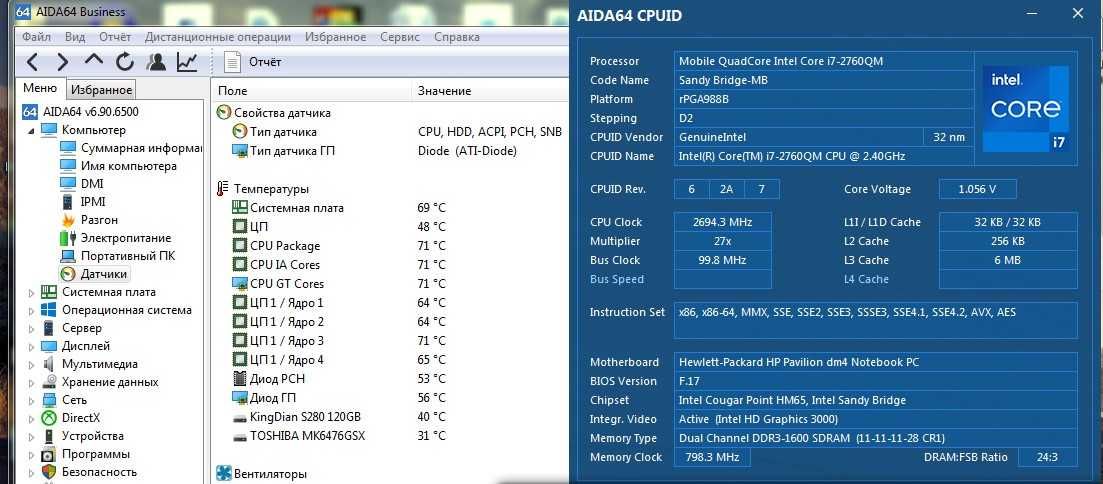Select the IPMI tree item

click(x=93, y=202)
